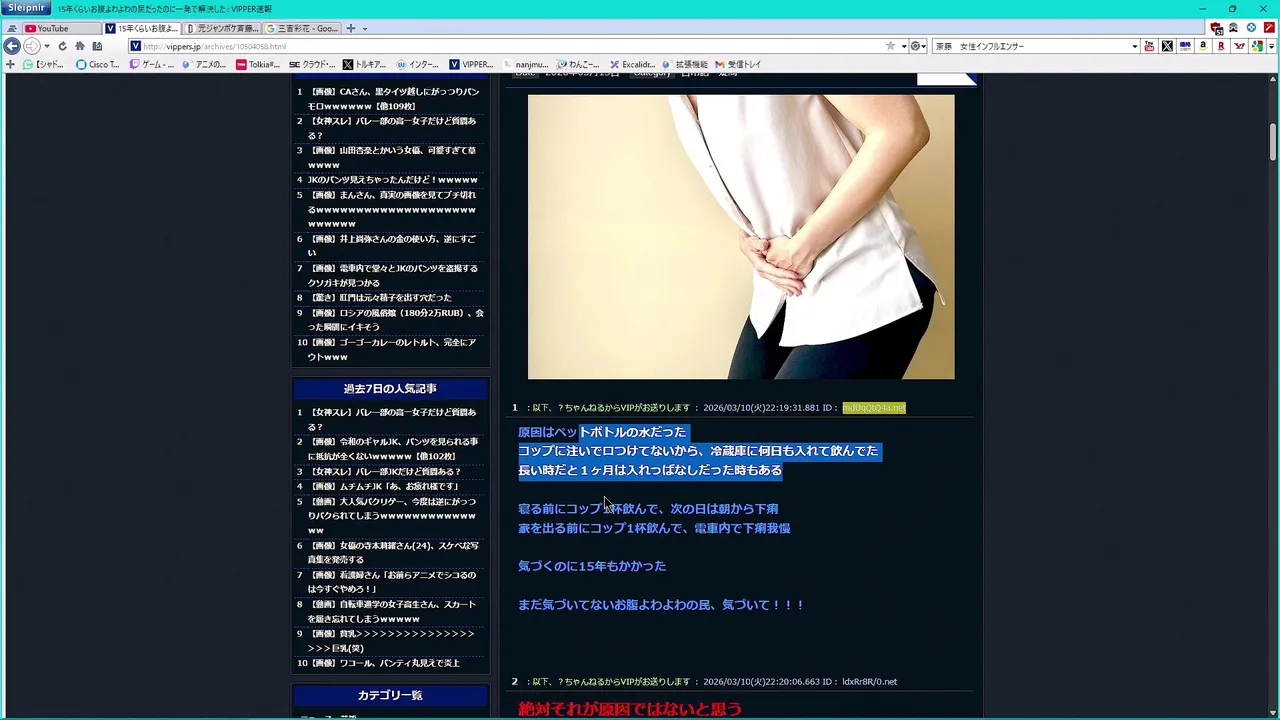Open the 受信トレイ Gmail bookmark
The width and height of the screenshot is (1280, 720).
pyautogui.click(x=738, y=64)
